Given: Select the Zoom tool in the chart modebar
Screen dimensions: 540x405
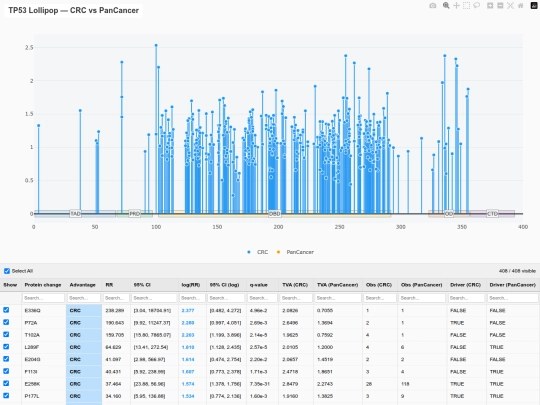Looking at the screenshot, I should [x=446, y=6].
